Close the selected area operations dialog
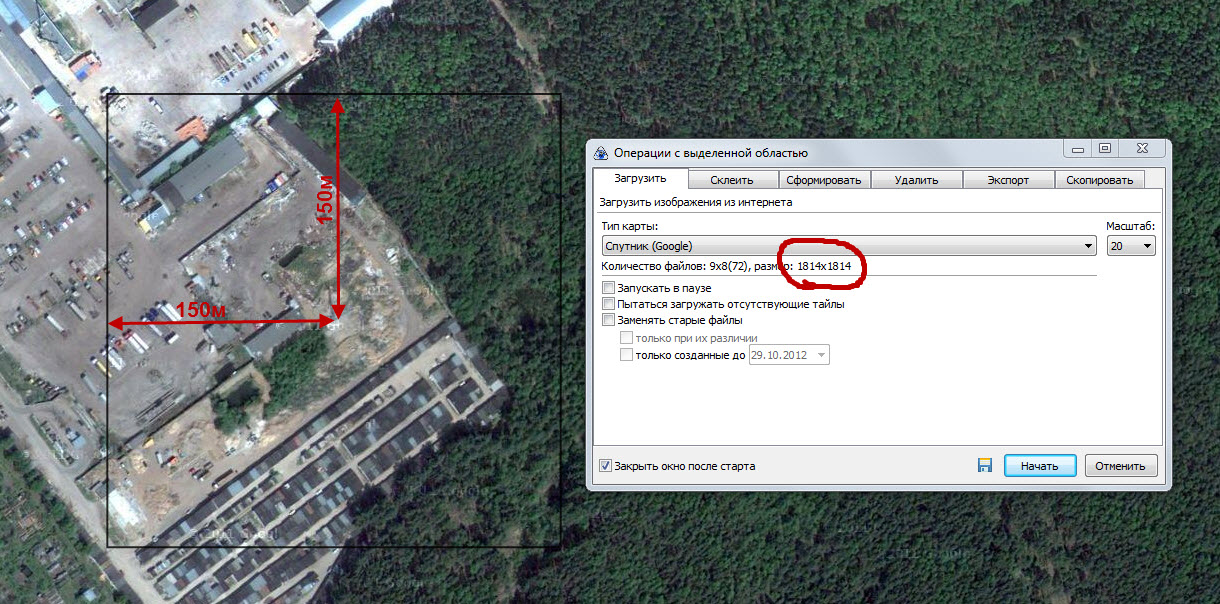1220x604 pixels. pyautogui.click(x=1142, y=149)
